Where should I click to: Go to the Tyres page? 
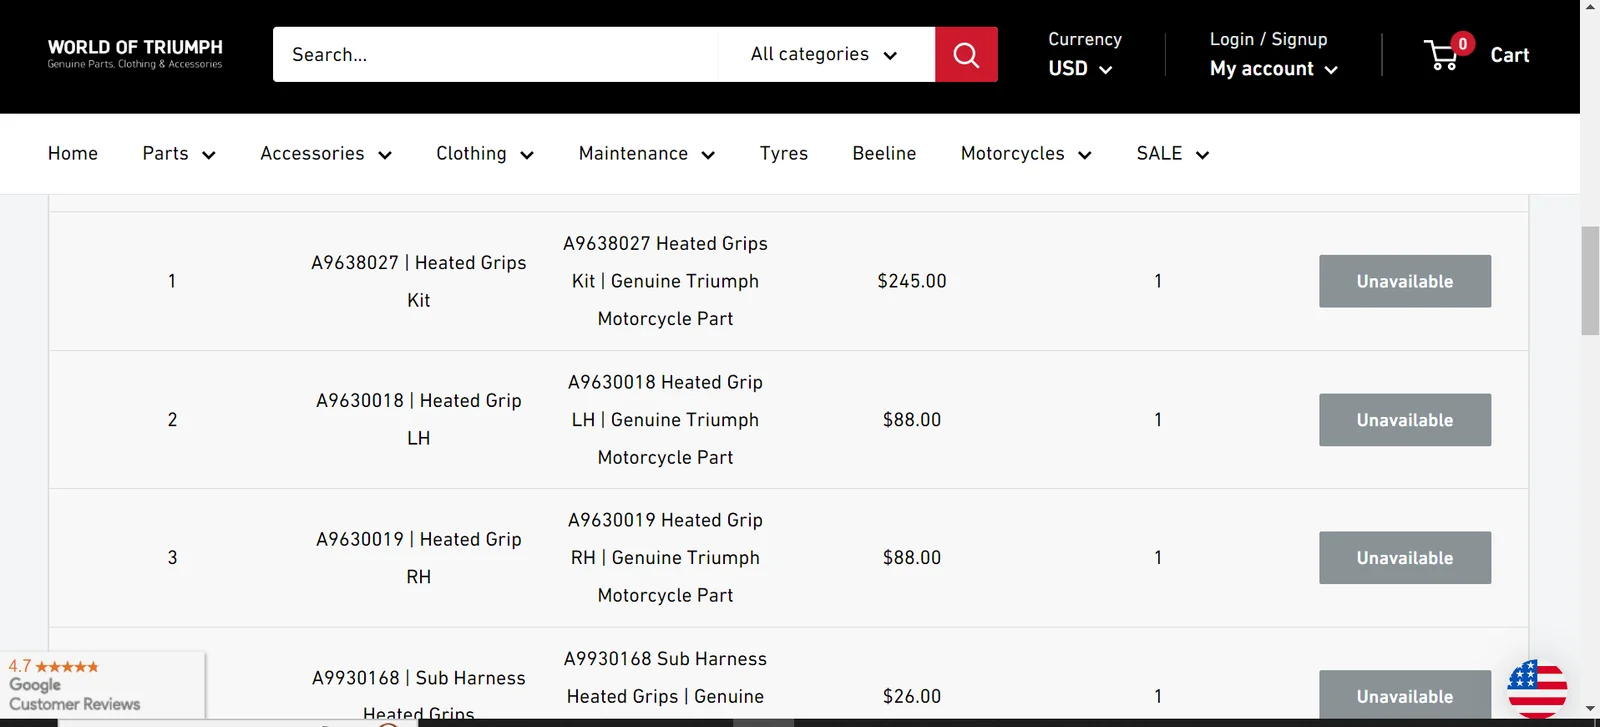click(x=783, y=154)
